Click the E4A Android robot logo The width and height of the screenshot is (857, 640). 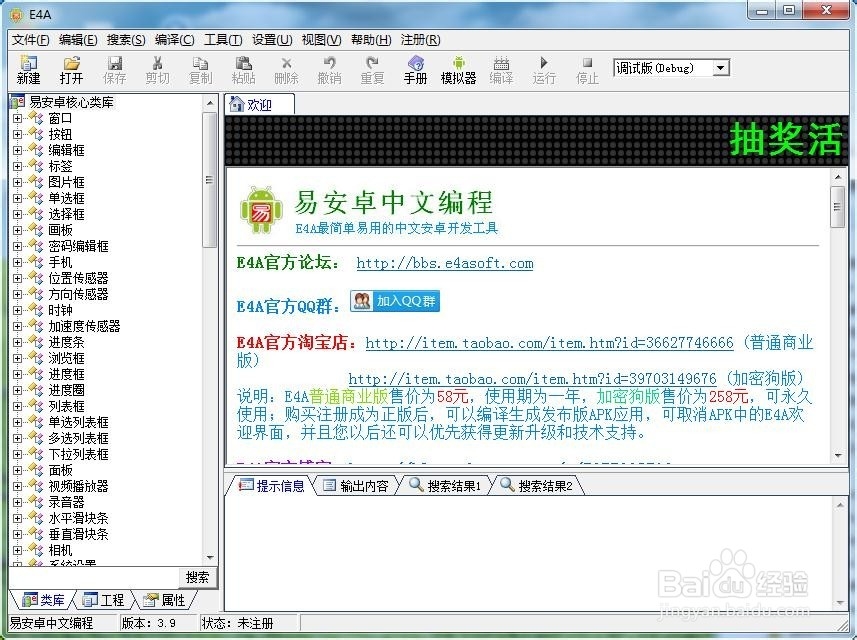point(261,210)
